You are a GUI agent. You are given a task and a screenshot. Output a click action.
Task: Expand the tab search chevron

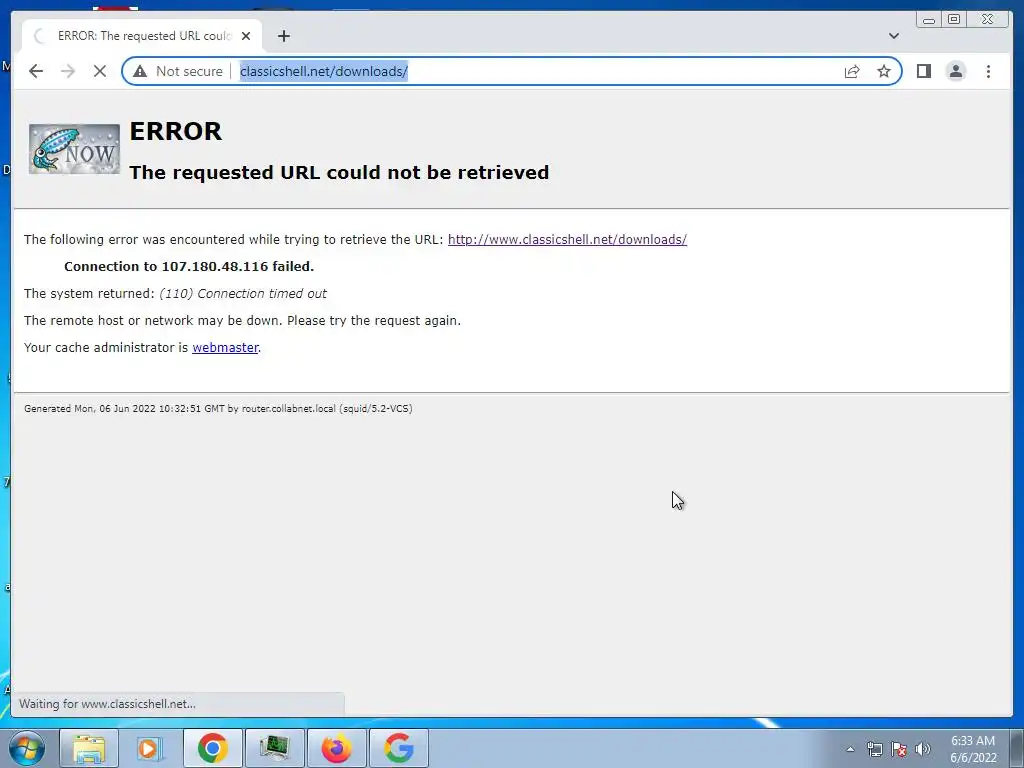click(893, 36)
